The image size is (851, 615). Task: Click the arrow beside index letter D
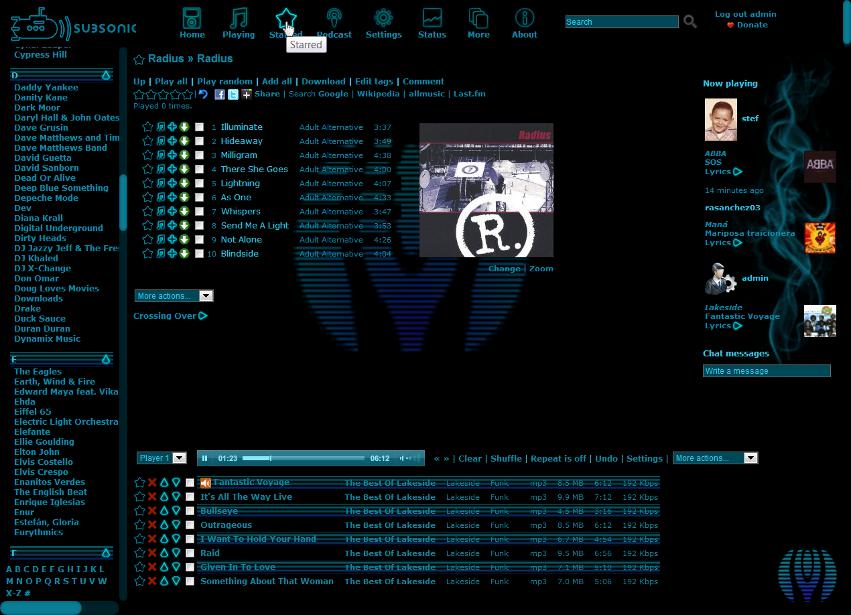[x=106, y=75]
